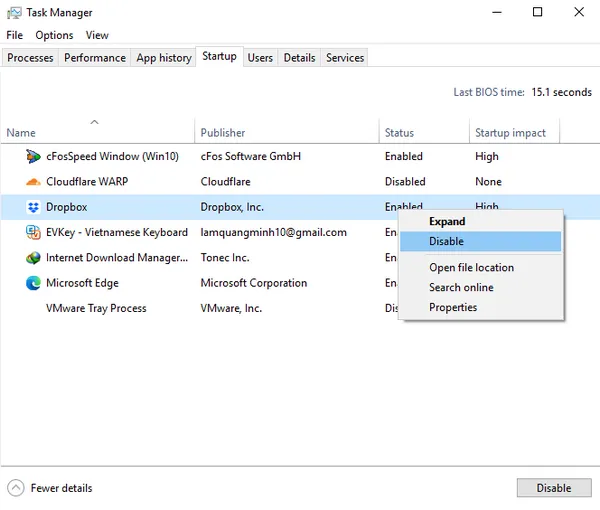Choose Disable in the context menu
Image resolution: width=600 pixels, height=510 pixels.
pos(481,241)
